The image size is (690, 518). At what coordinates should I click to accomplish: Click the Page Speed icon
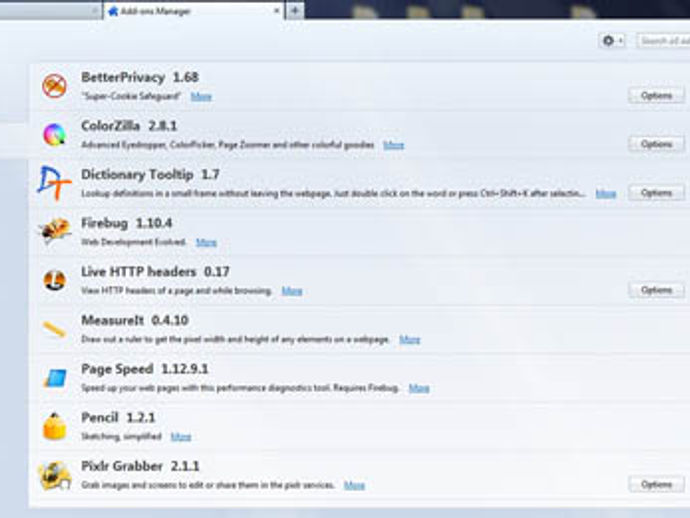point(55,378)
